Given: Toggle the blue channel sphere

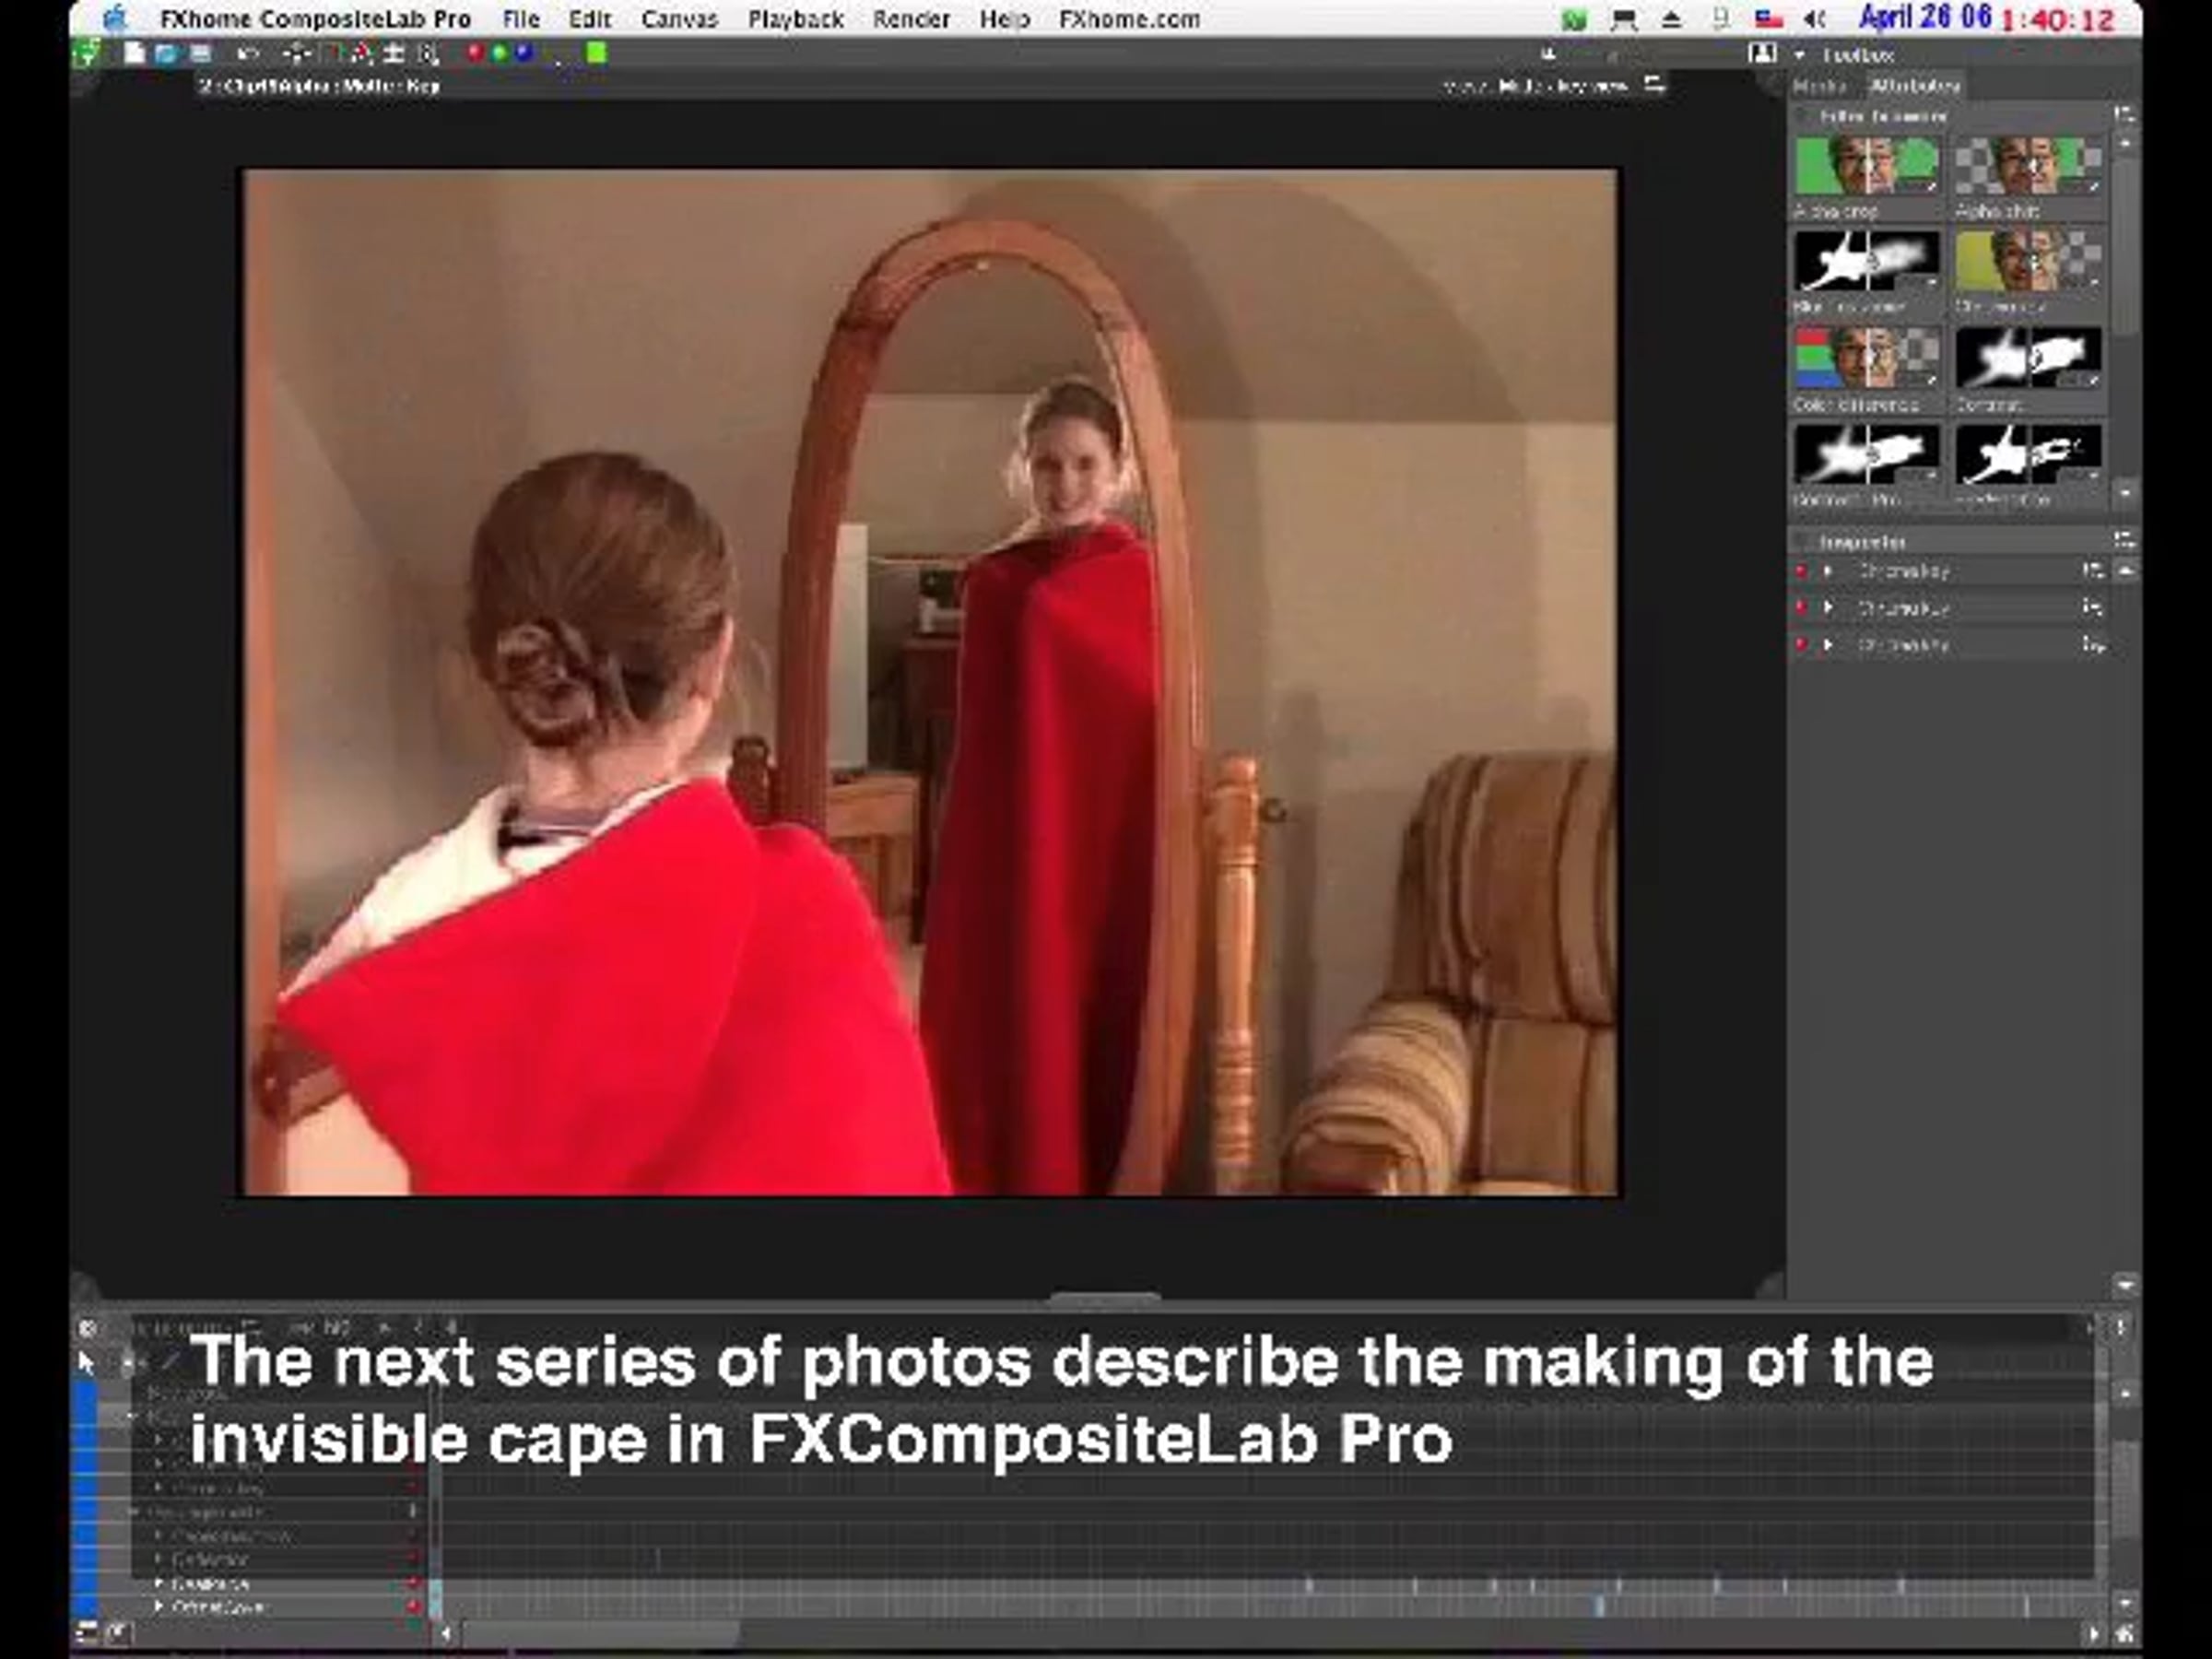Looking at the screenshot, I should pyautogui.click(x=524, y=53).
